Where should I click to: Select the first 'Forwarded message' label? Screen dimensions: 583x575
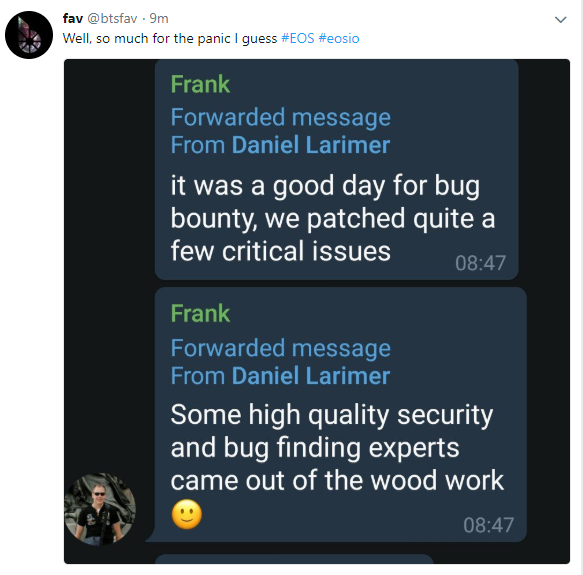point(281,117)
